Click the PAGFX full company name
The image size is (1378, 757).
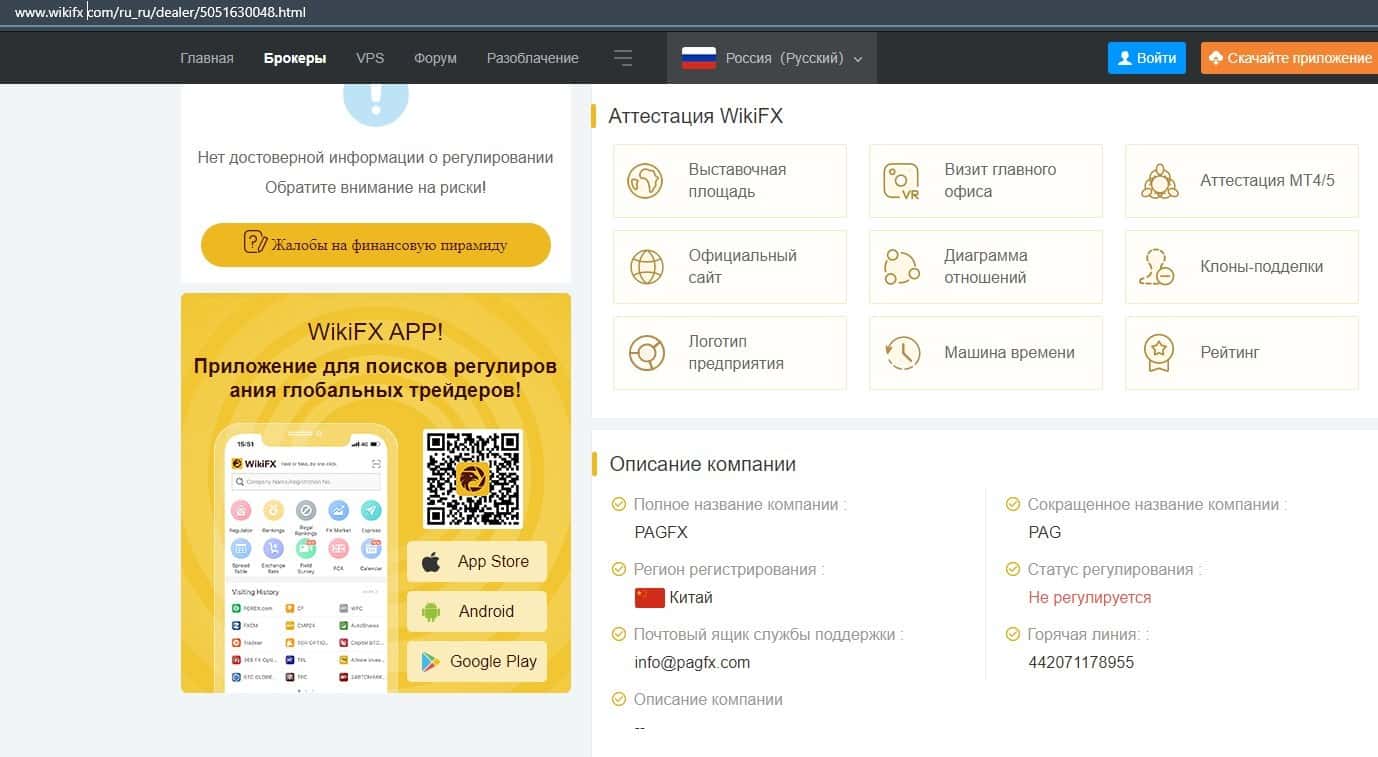pyautogui.click(x=661, y=533)
